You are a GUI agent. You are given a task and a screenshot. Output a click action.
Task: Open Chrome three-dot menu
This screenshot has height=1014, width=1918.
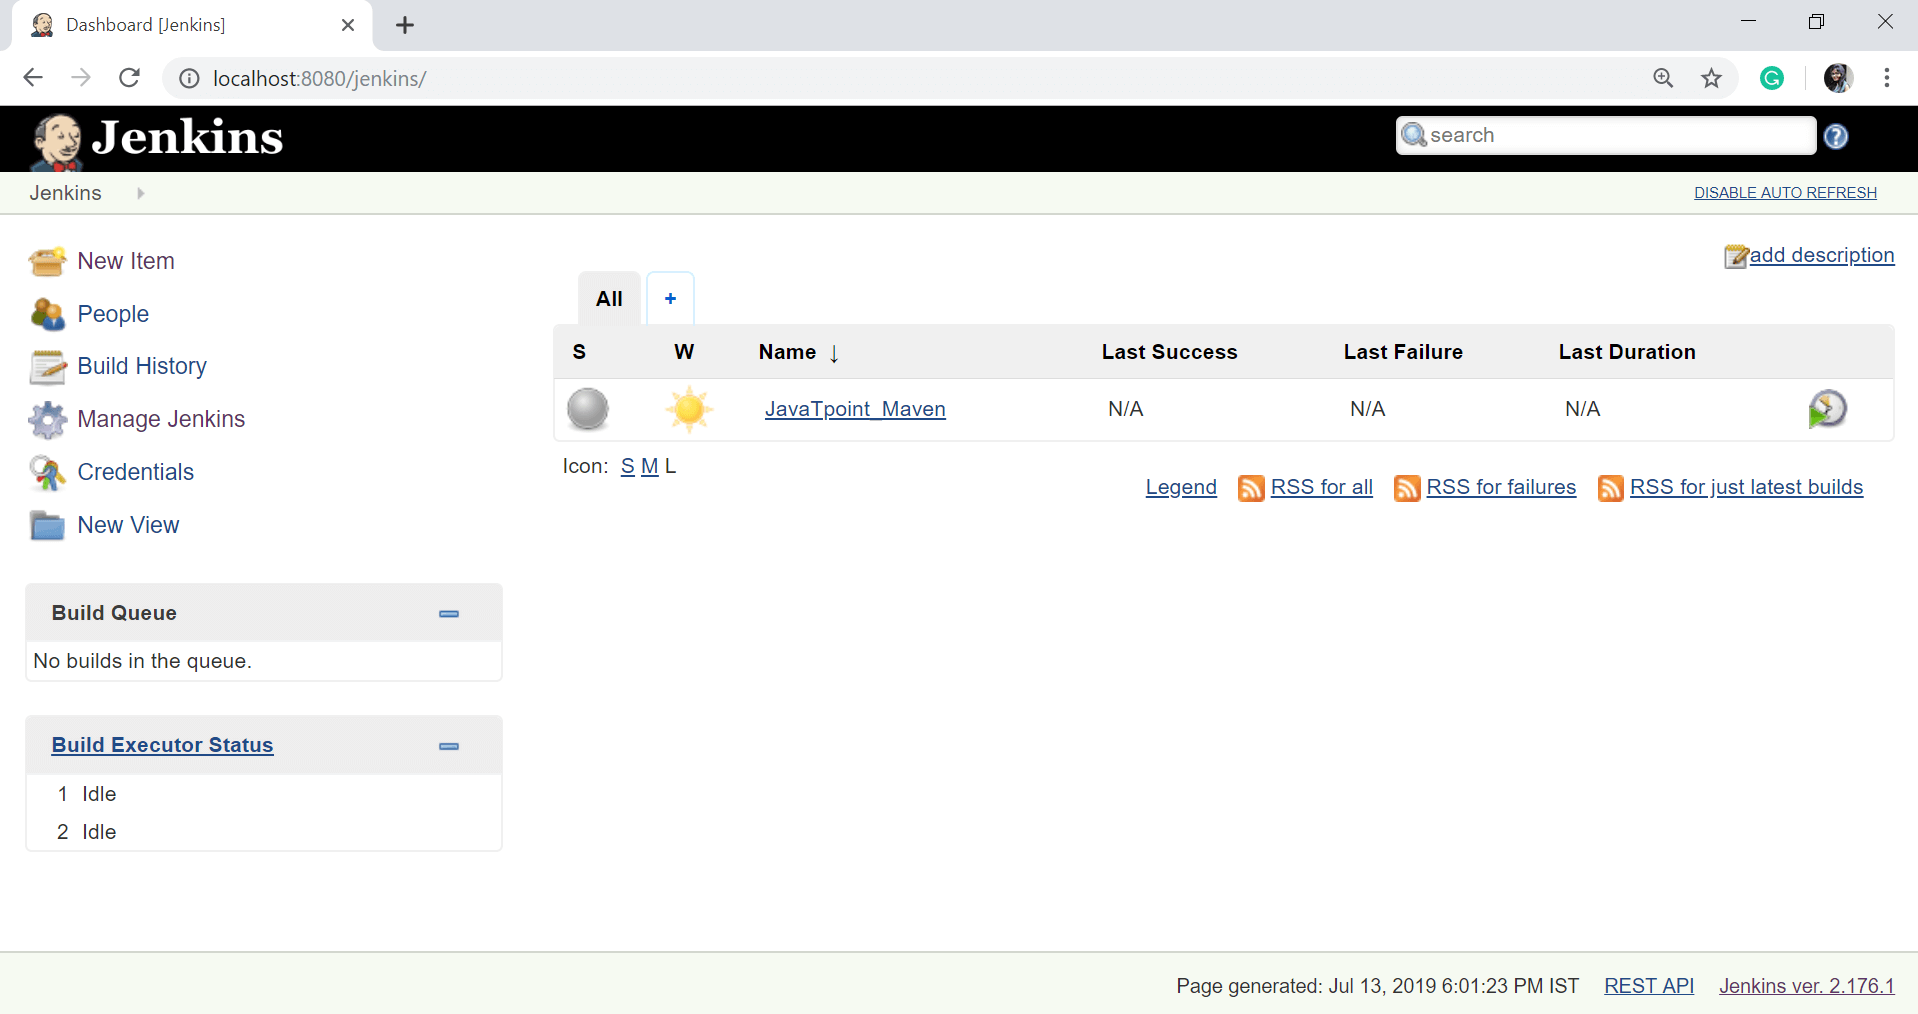click(1887, 78)
